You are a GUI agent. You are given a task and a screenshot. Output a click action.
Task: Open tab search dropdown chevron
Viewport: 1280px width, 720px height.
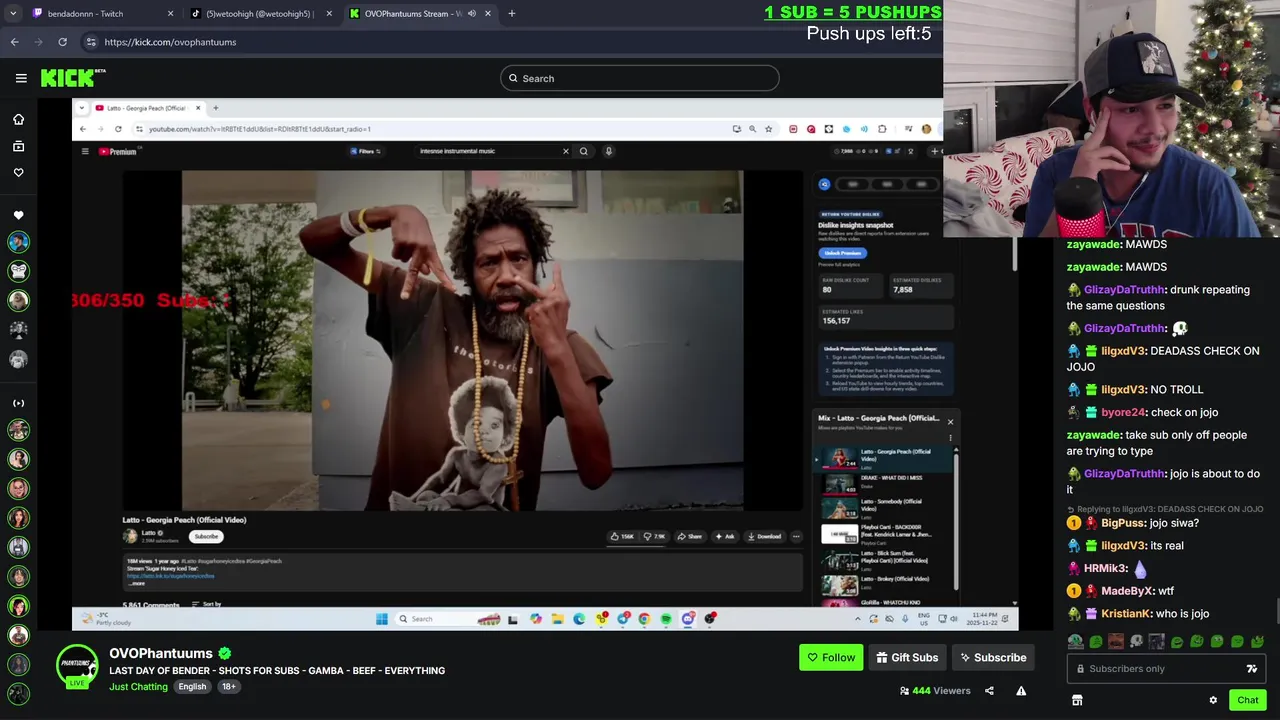pos(13,13)
